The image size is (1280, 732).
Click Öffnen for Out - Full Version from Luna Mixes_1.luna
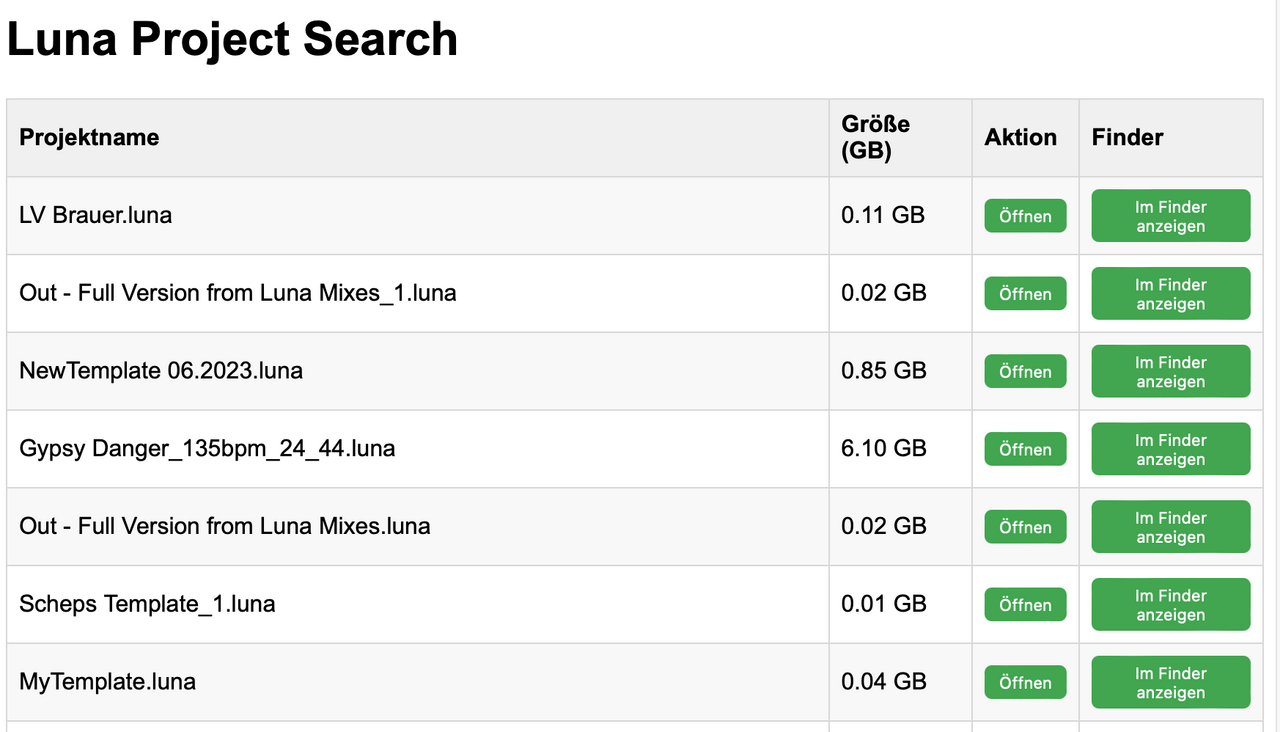click(x=1025, y=294)
